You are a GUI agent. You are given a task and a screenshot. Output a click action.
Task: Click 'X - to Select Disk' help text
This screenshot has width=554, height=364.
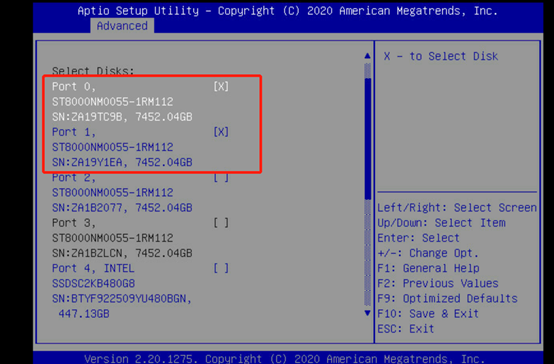coord(441,56)
